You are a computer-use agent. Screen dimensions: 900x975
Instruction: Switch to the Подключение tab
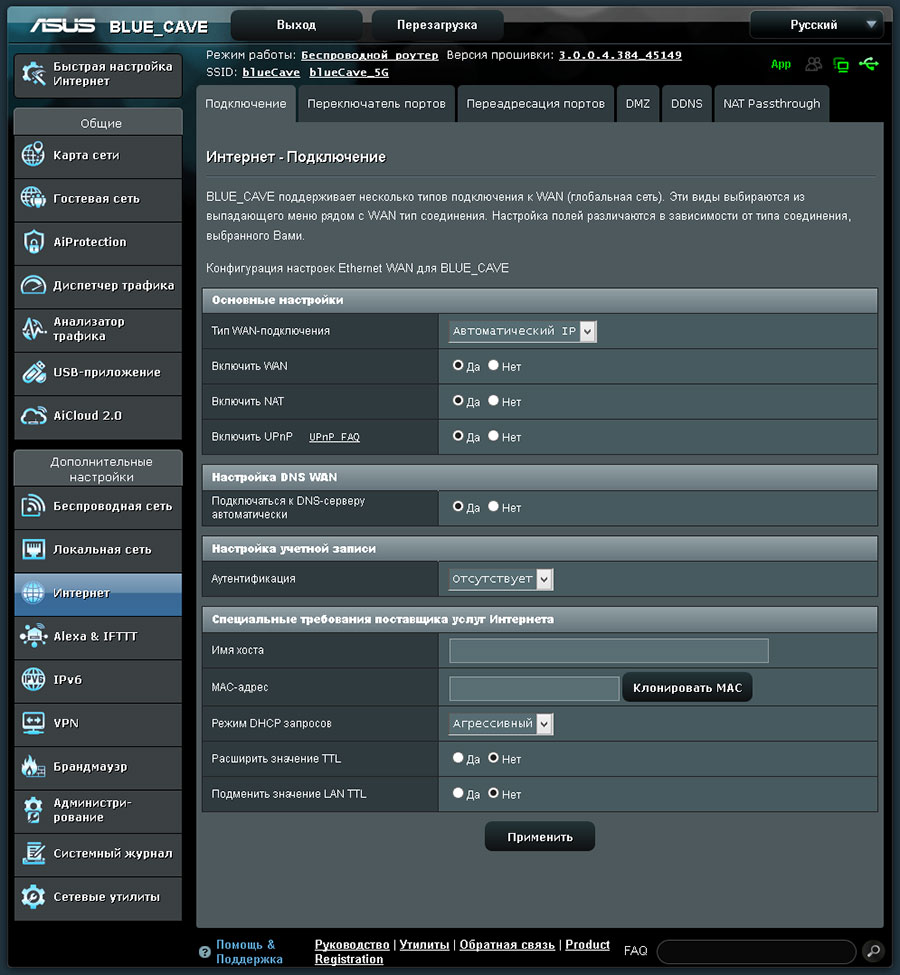(246, 104)
